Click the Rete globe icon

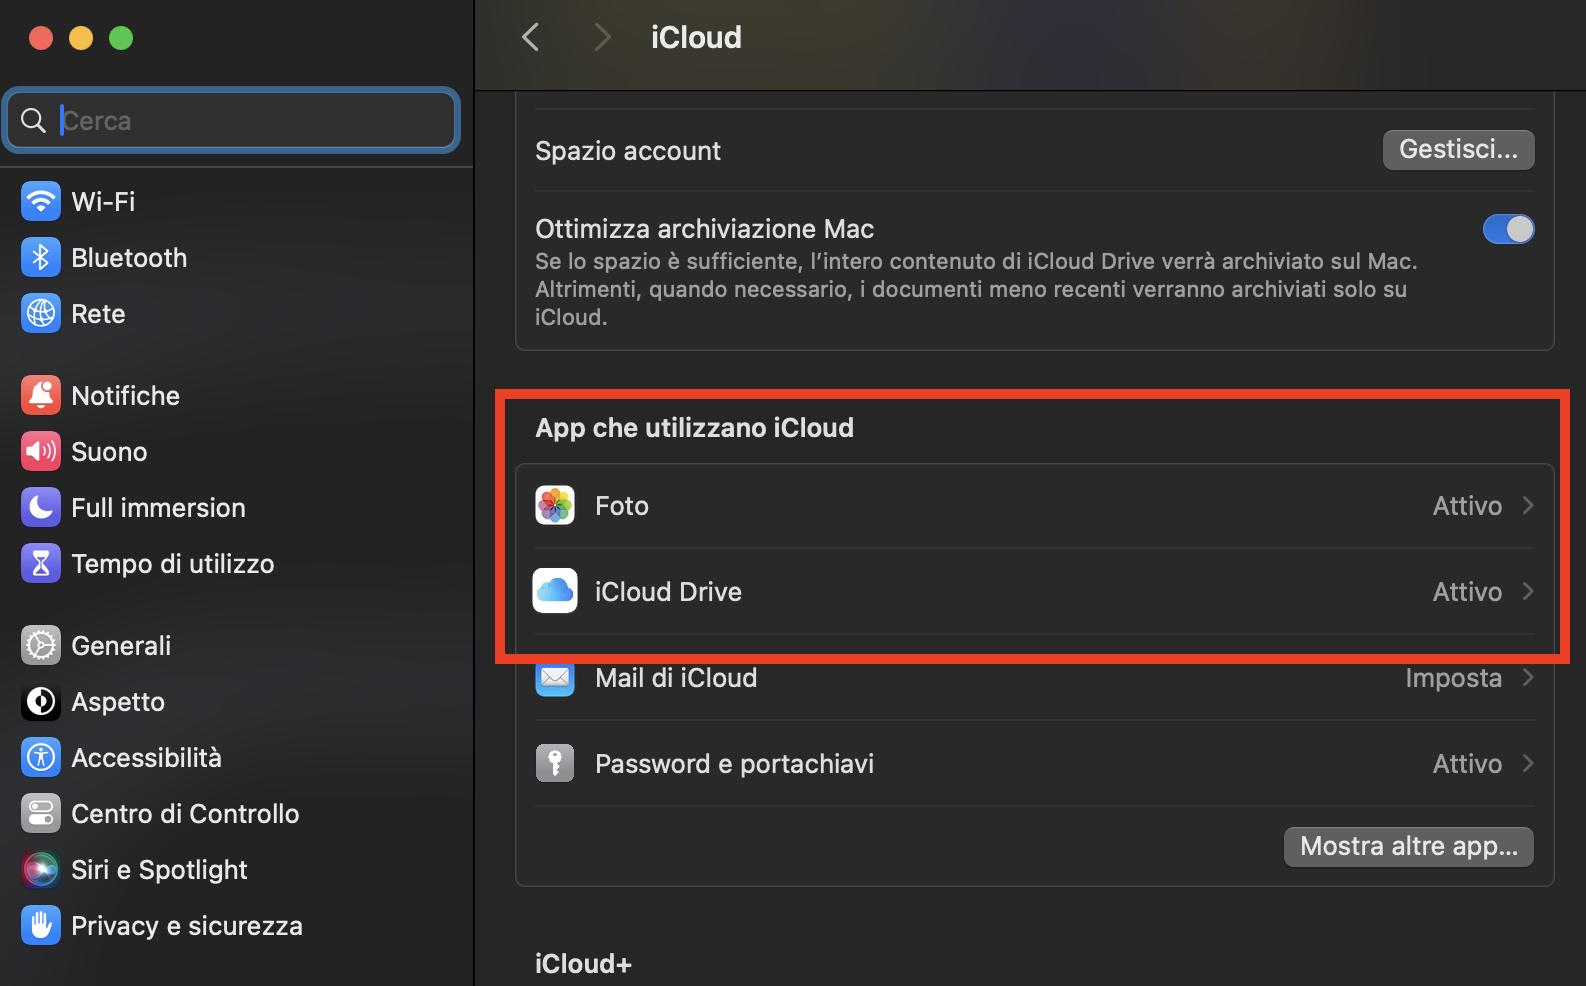coord(41,313)
